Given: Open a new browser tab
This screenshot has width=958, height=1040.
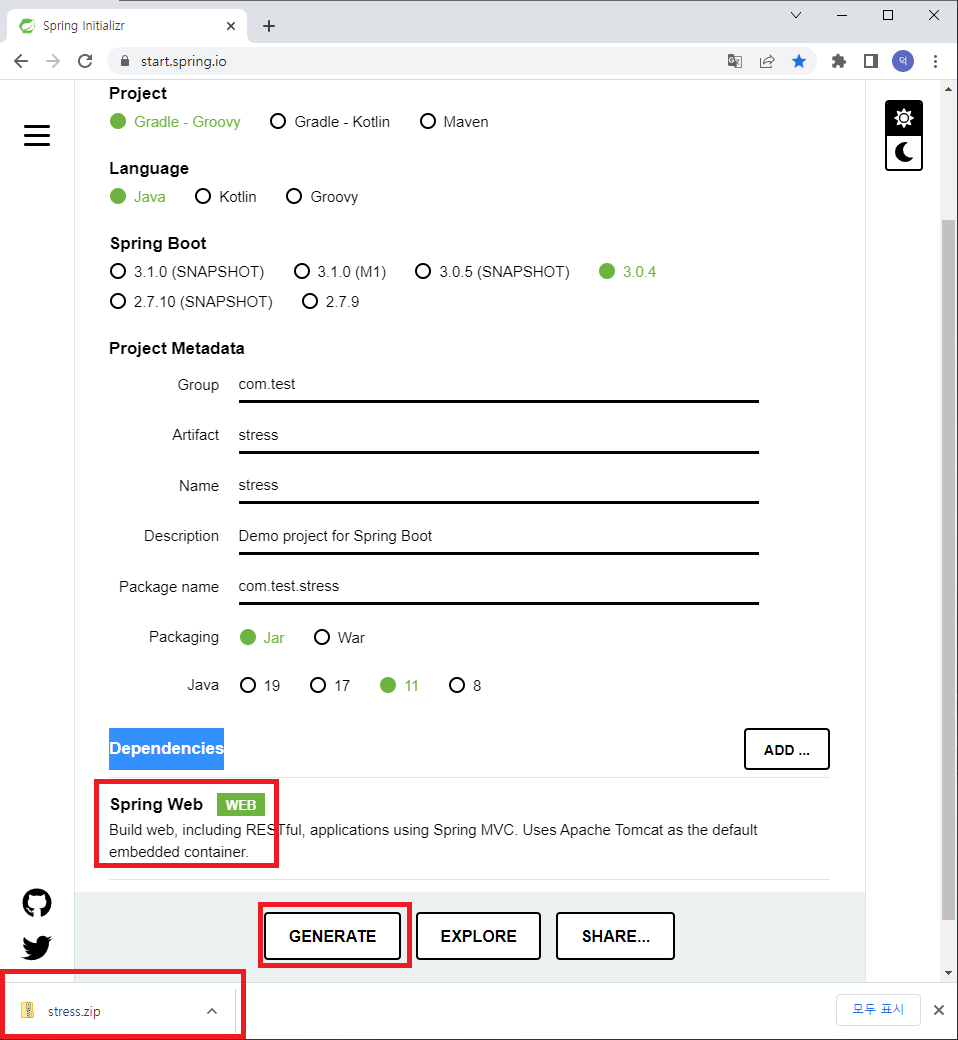Looking at the screenshot, I should point(269,26).
